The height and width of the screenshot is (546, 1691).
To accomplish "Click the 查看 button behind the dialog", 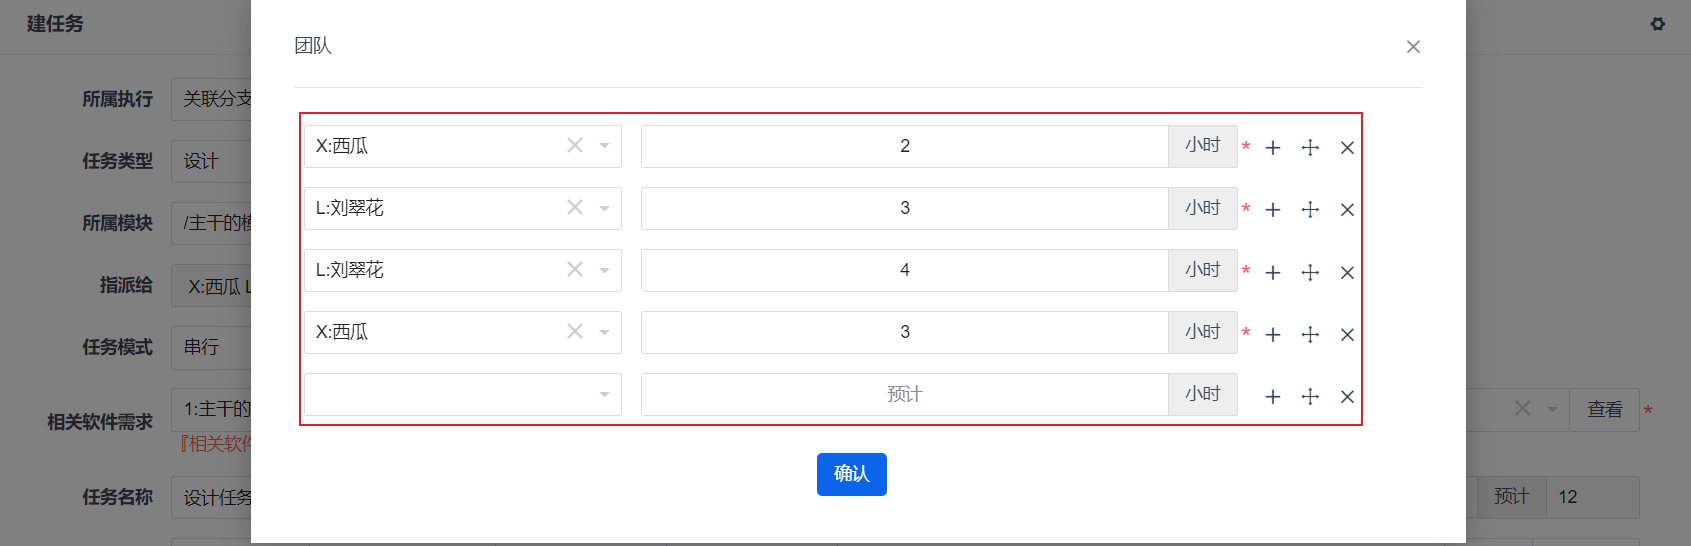I will (1605, 410).
